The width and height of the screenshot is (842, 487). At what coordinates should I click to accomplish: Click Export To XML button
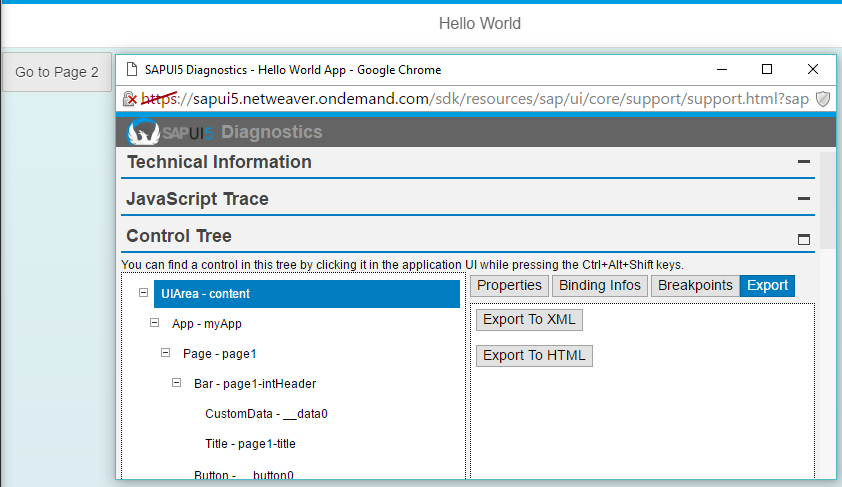click(x=529, y=319)
